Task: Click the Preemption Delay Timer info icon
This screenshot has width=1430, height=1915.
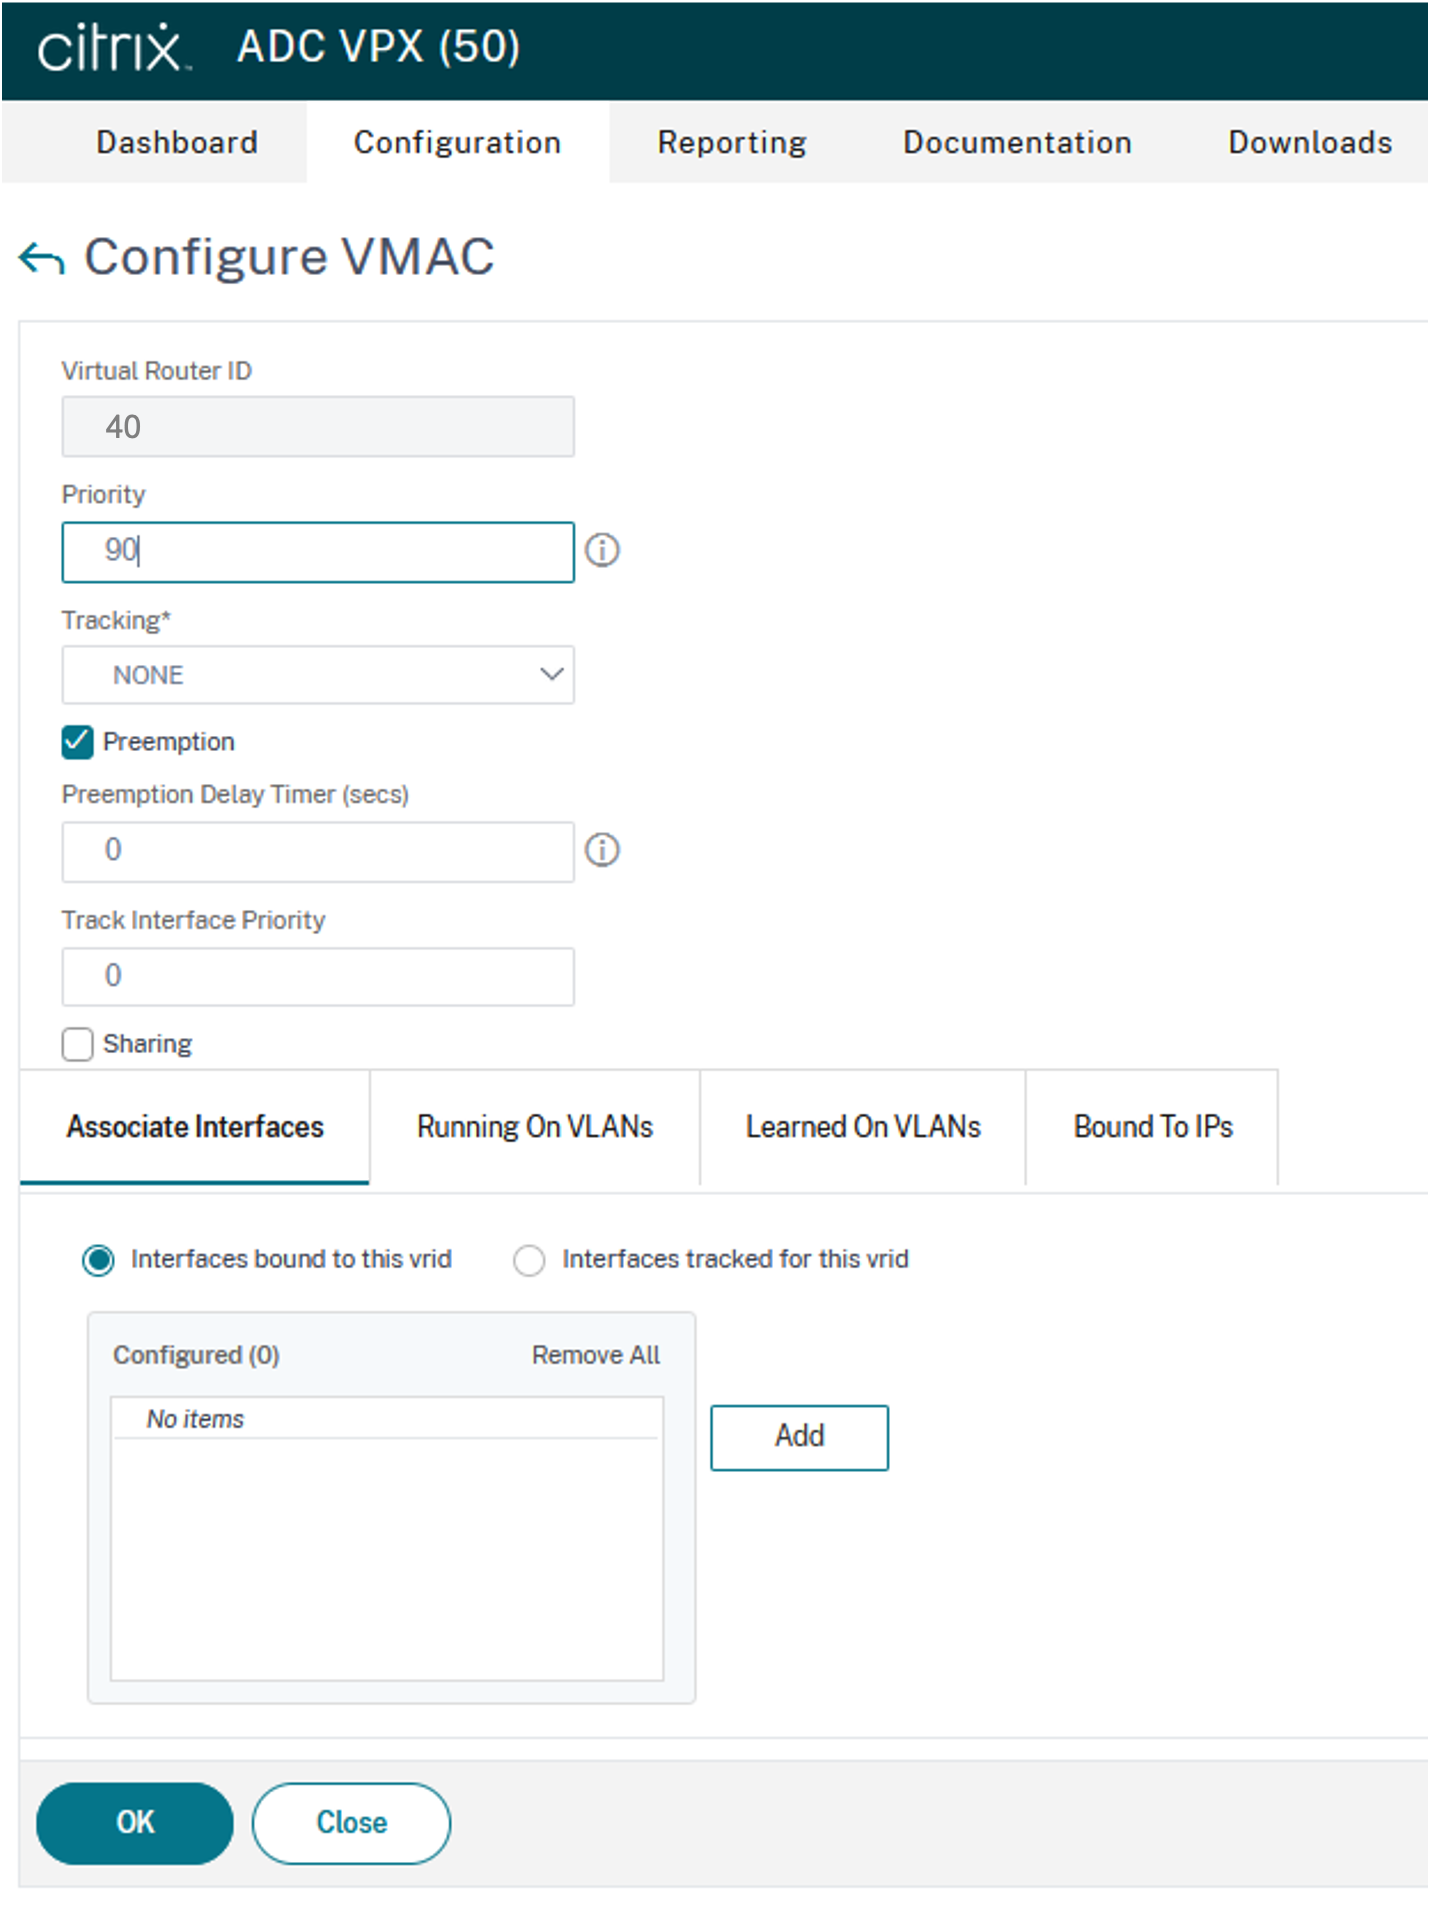Action: coord(602,850)
